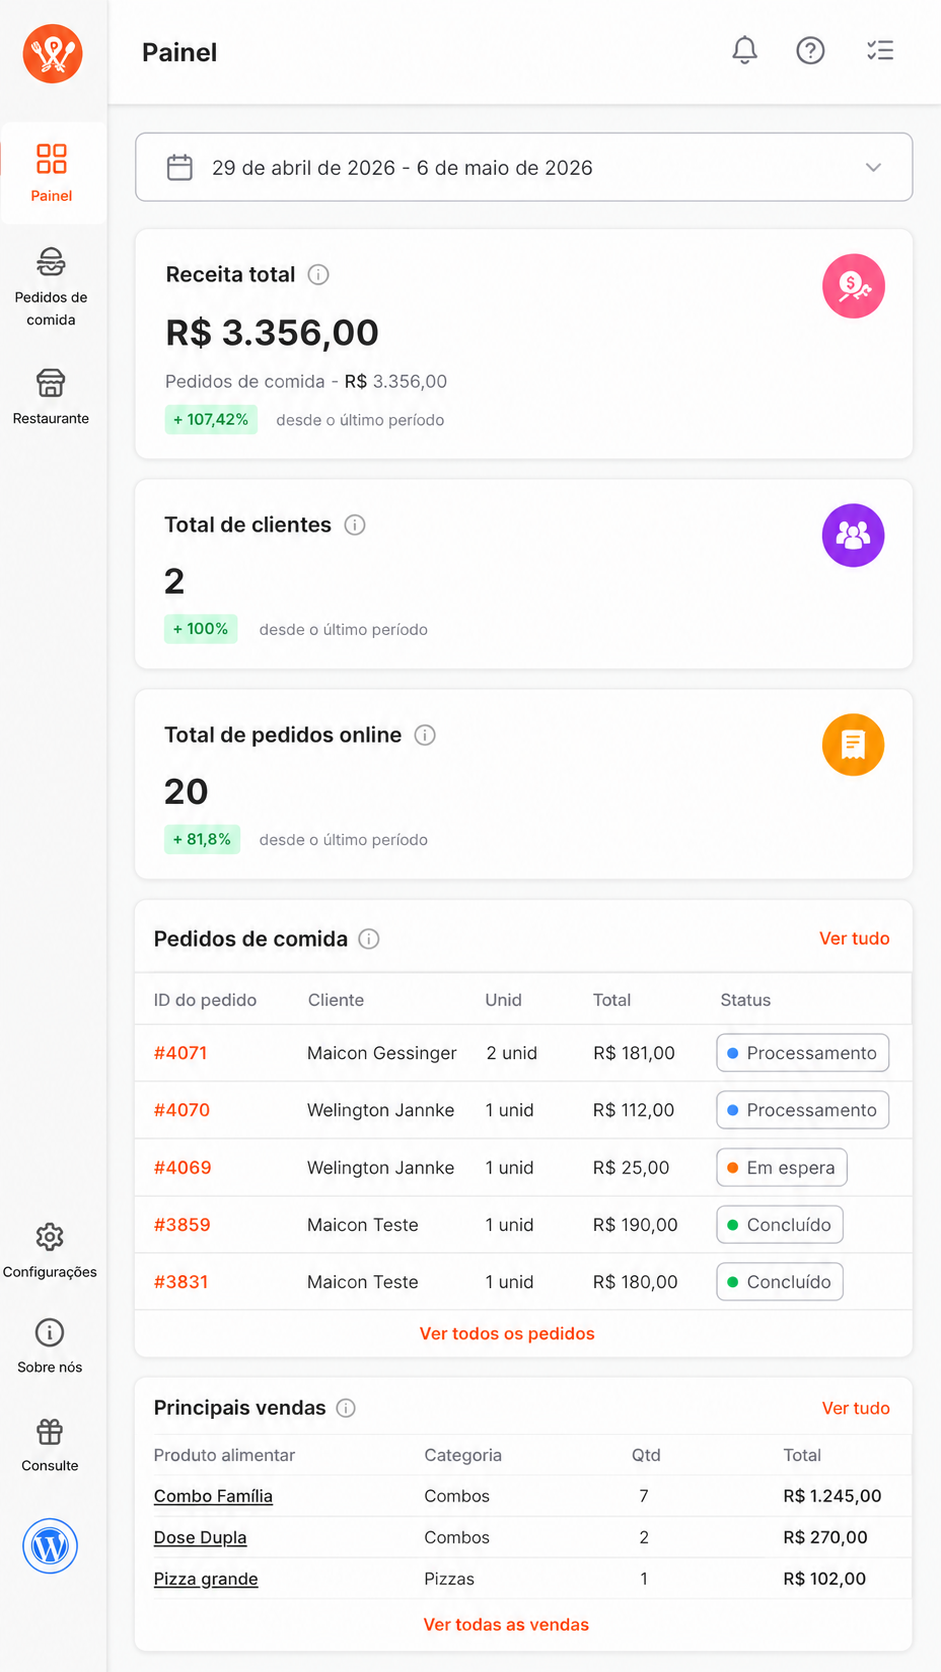Show info for Principais vendas
This screenshot has height=1672, width=941.
[346, 1408]
